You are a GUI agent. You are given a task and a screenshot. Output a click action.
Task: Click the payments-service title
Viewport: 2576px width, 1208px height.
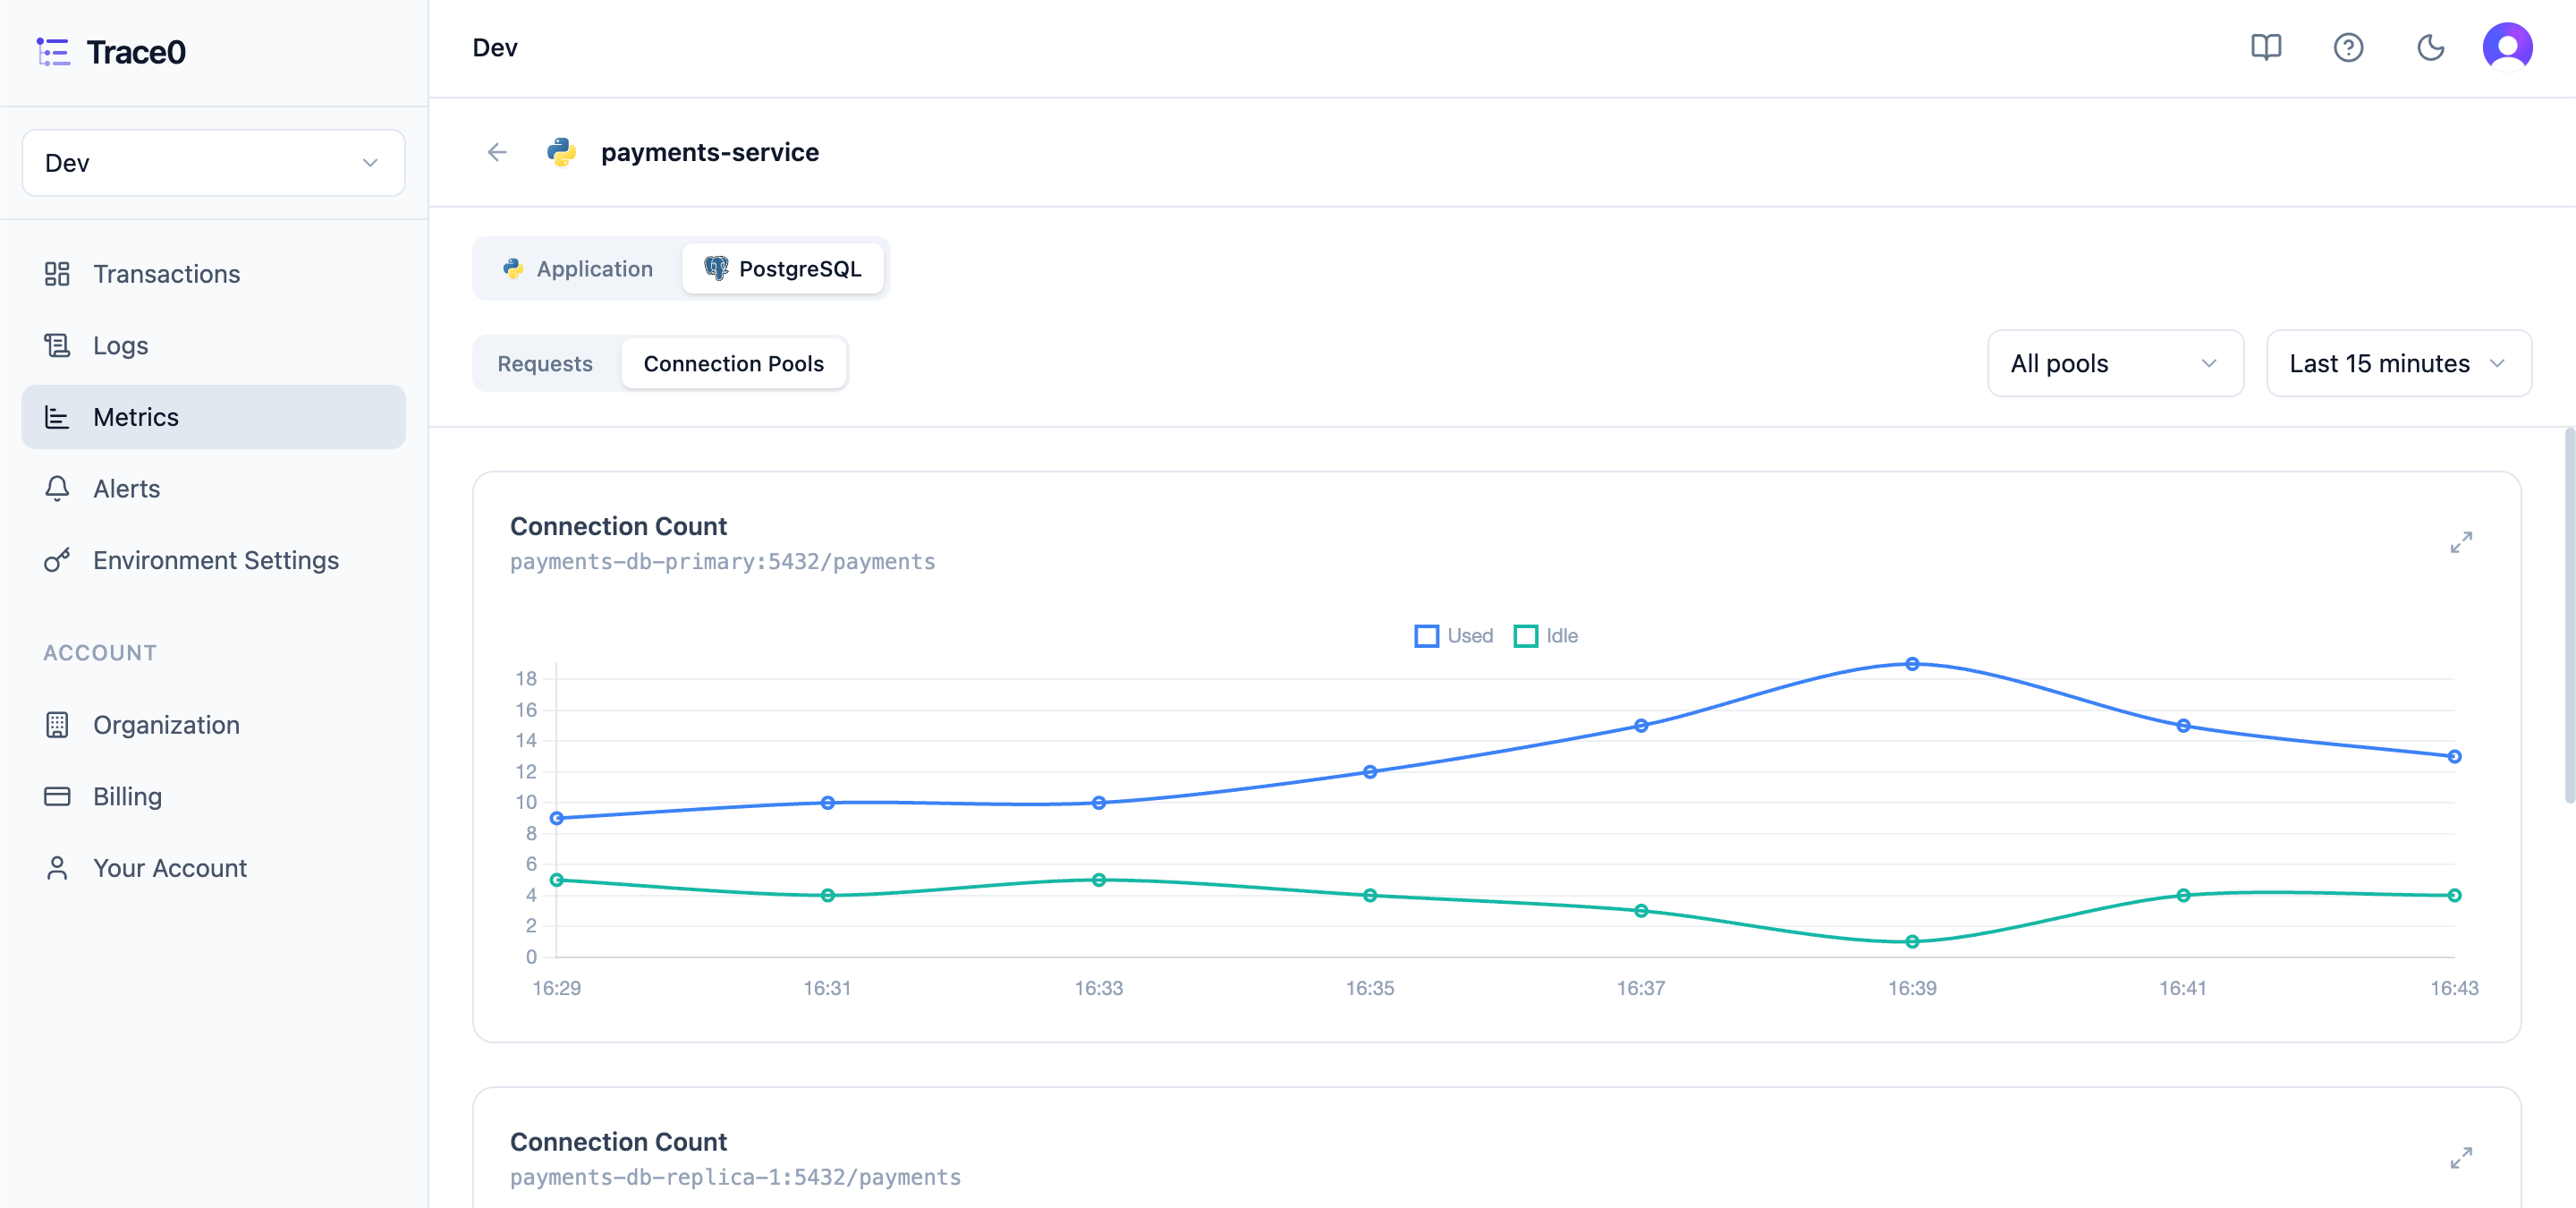click(x=709, y=153)
